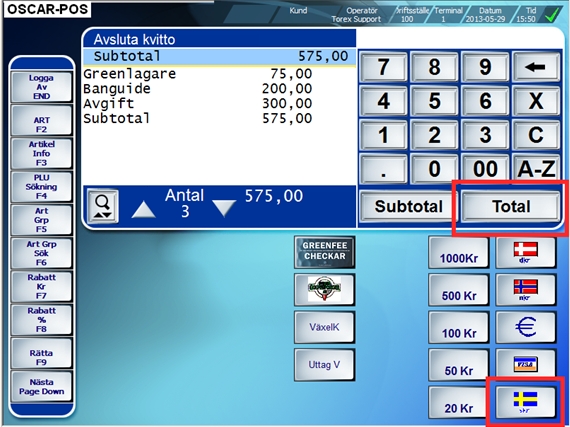Open the magnifier search icon in receipt panel
Image resolution: width=570 pixels, height=427 pixels.
(x=103, y=206)
